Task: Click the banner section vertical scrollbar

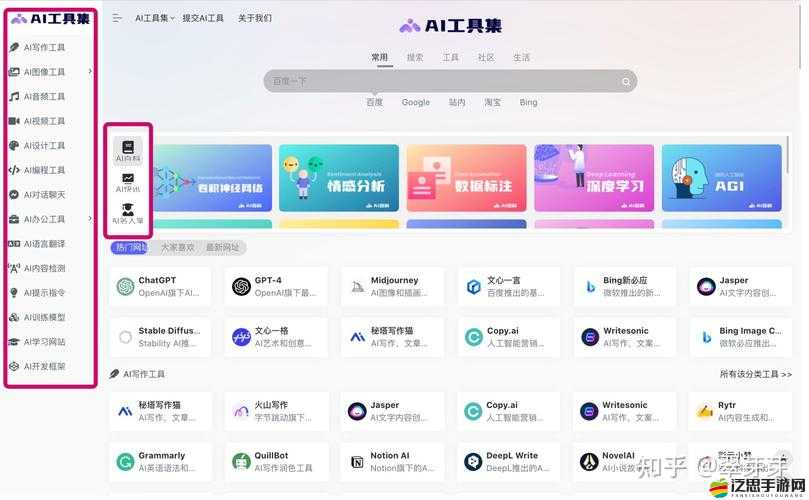Action: click(788, 155)
